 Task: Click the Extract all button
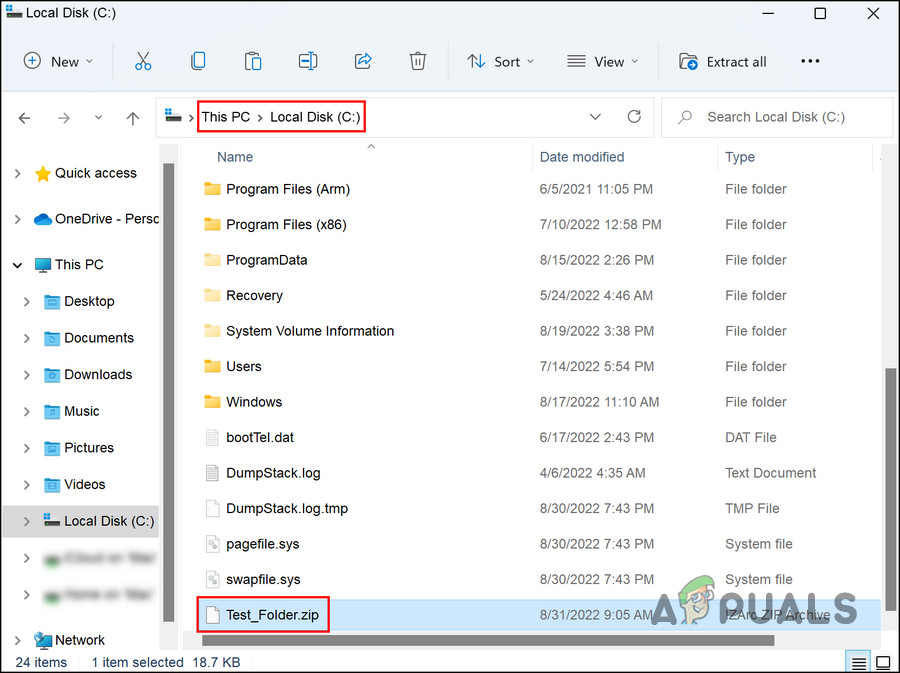(x=723, y=61)
